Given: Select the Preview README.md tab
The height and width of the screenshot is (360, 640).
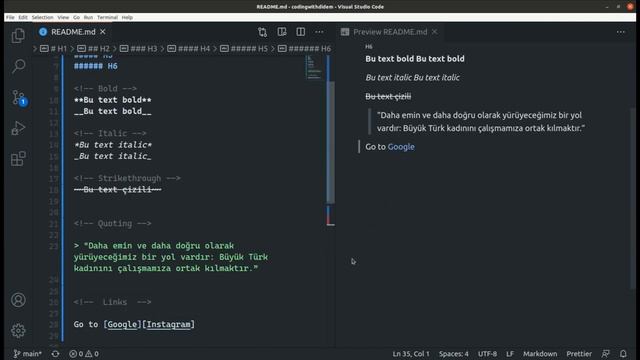Looking at the screenshot, I should [x=390, y=32].
